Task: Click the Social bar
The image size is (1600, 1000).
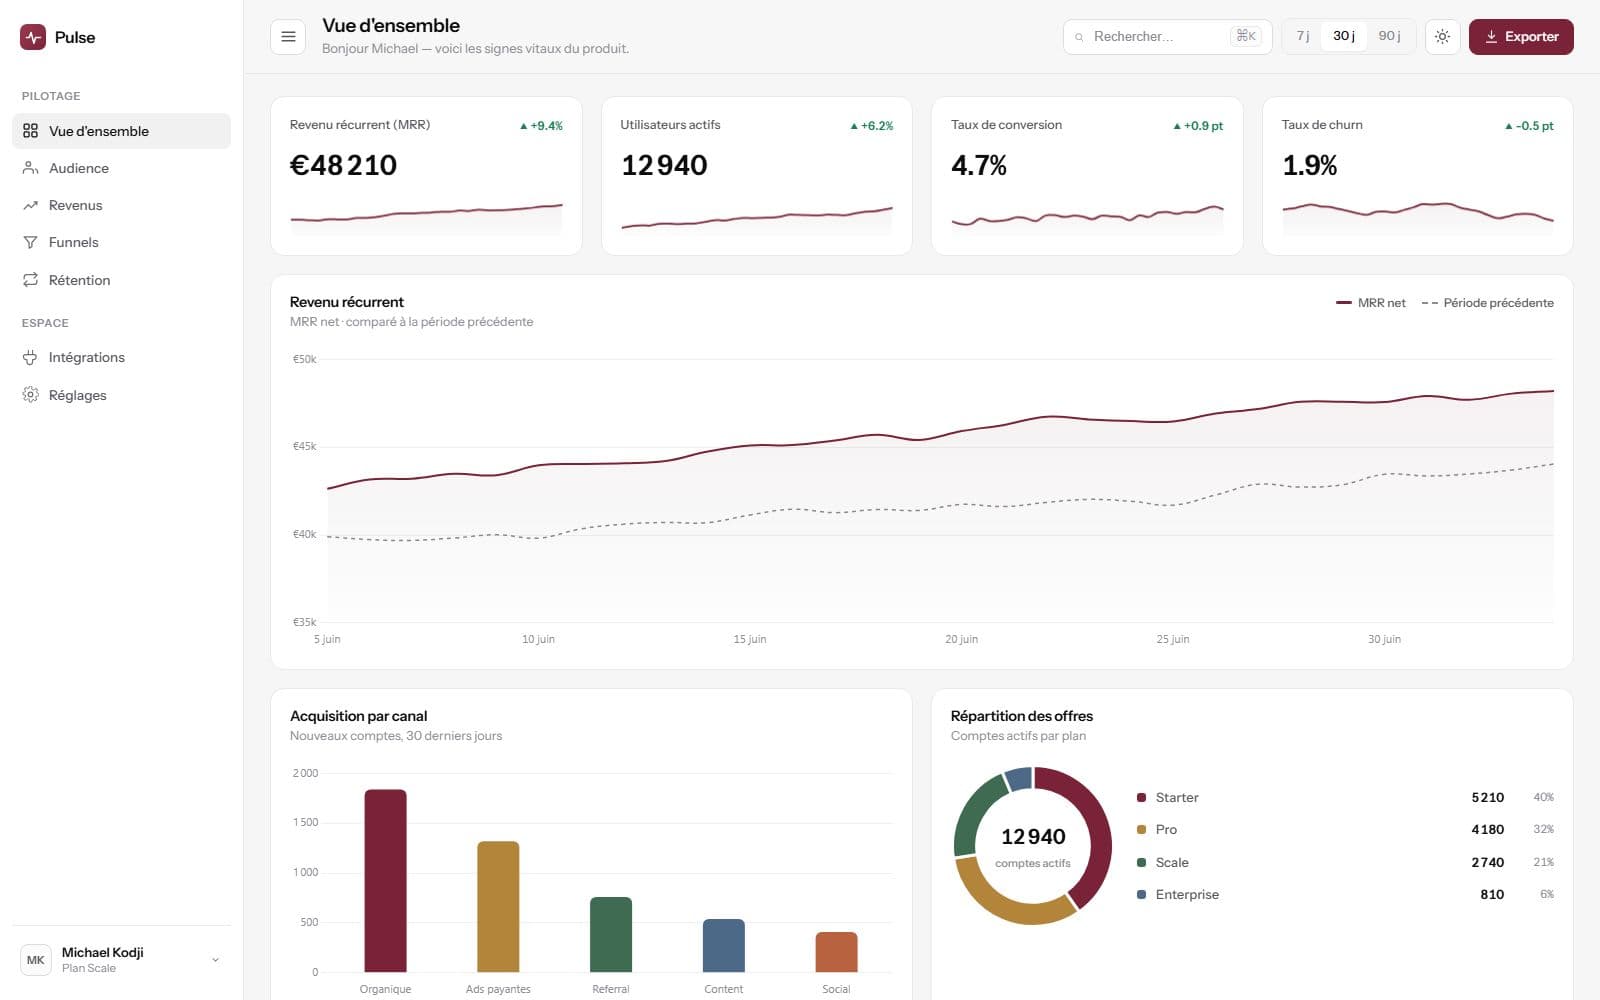Action: pos(837,952)
